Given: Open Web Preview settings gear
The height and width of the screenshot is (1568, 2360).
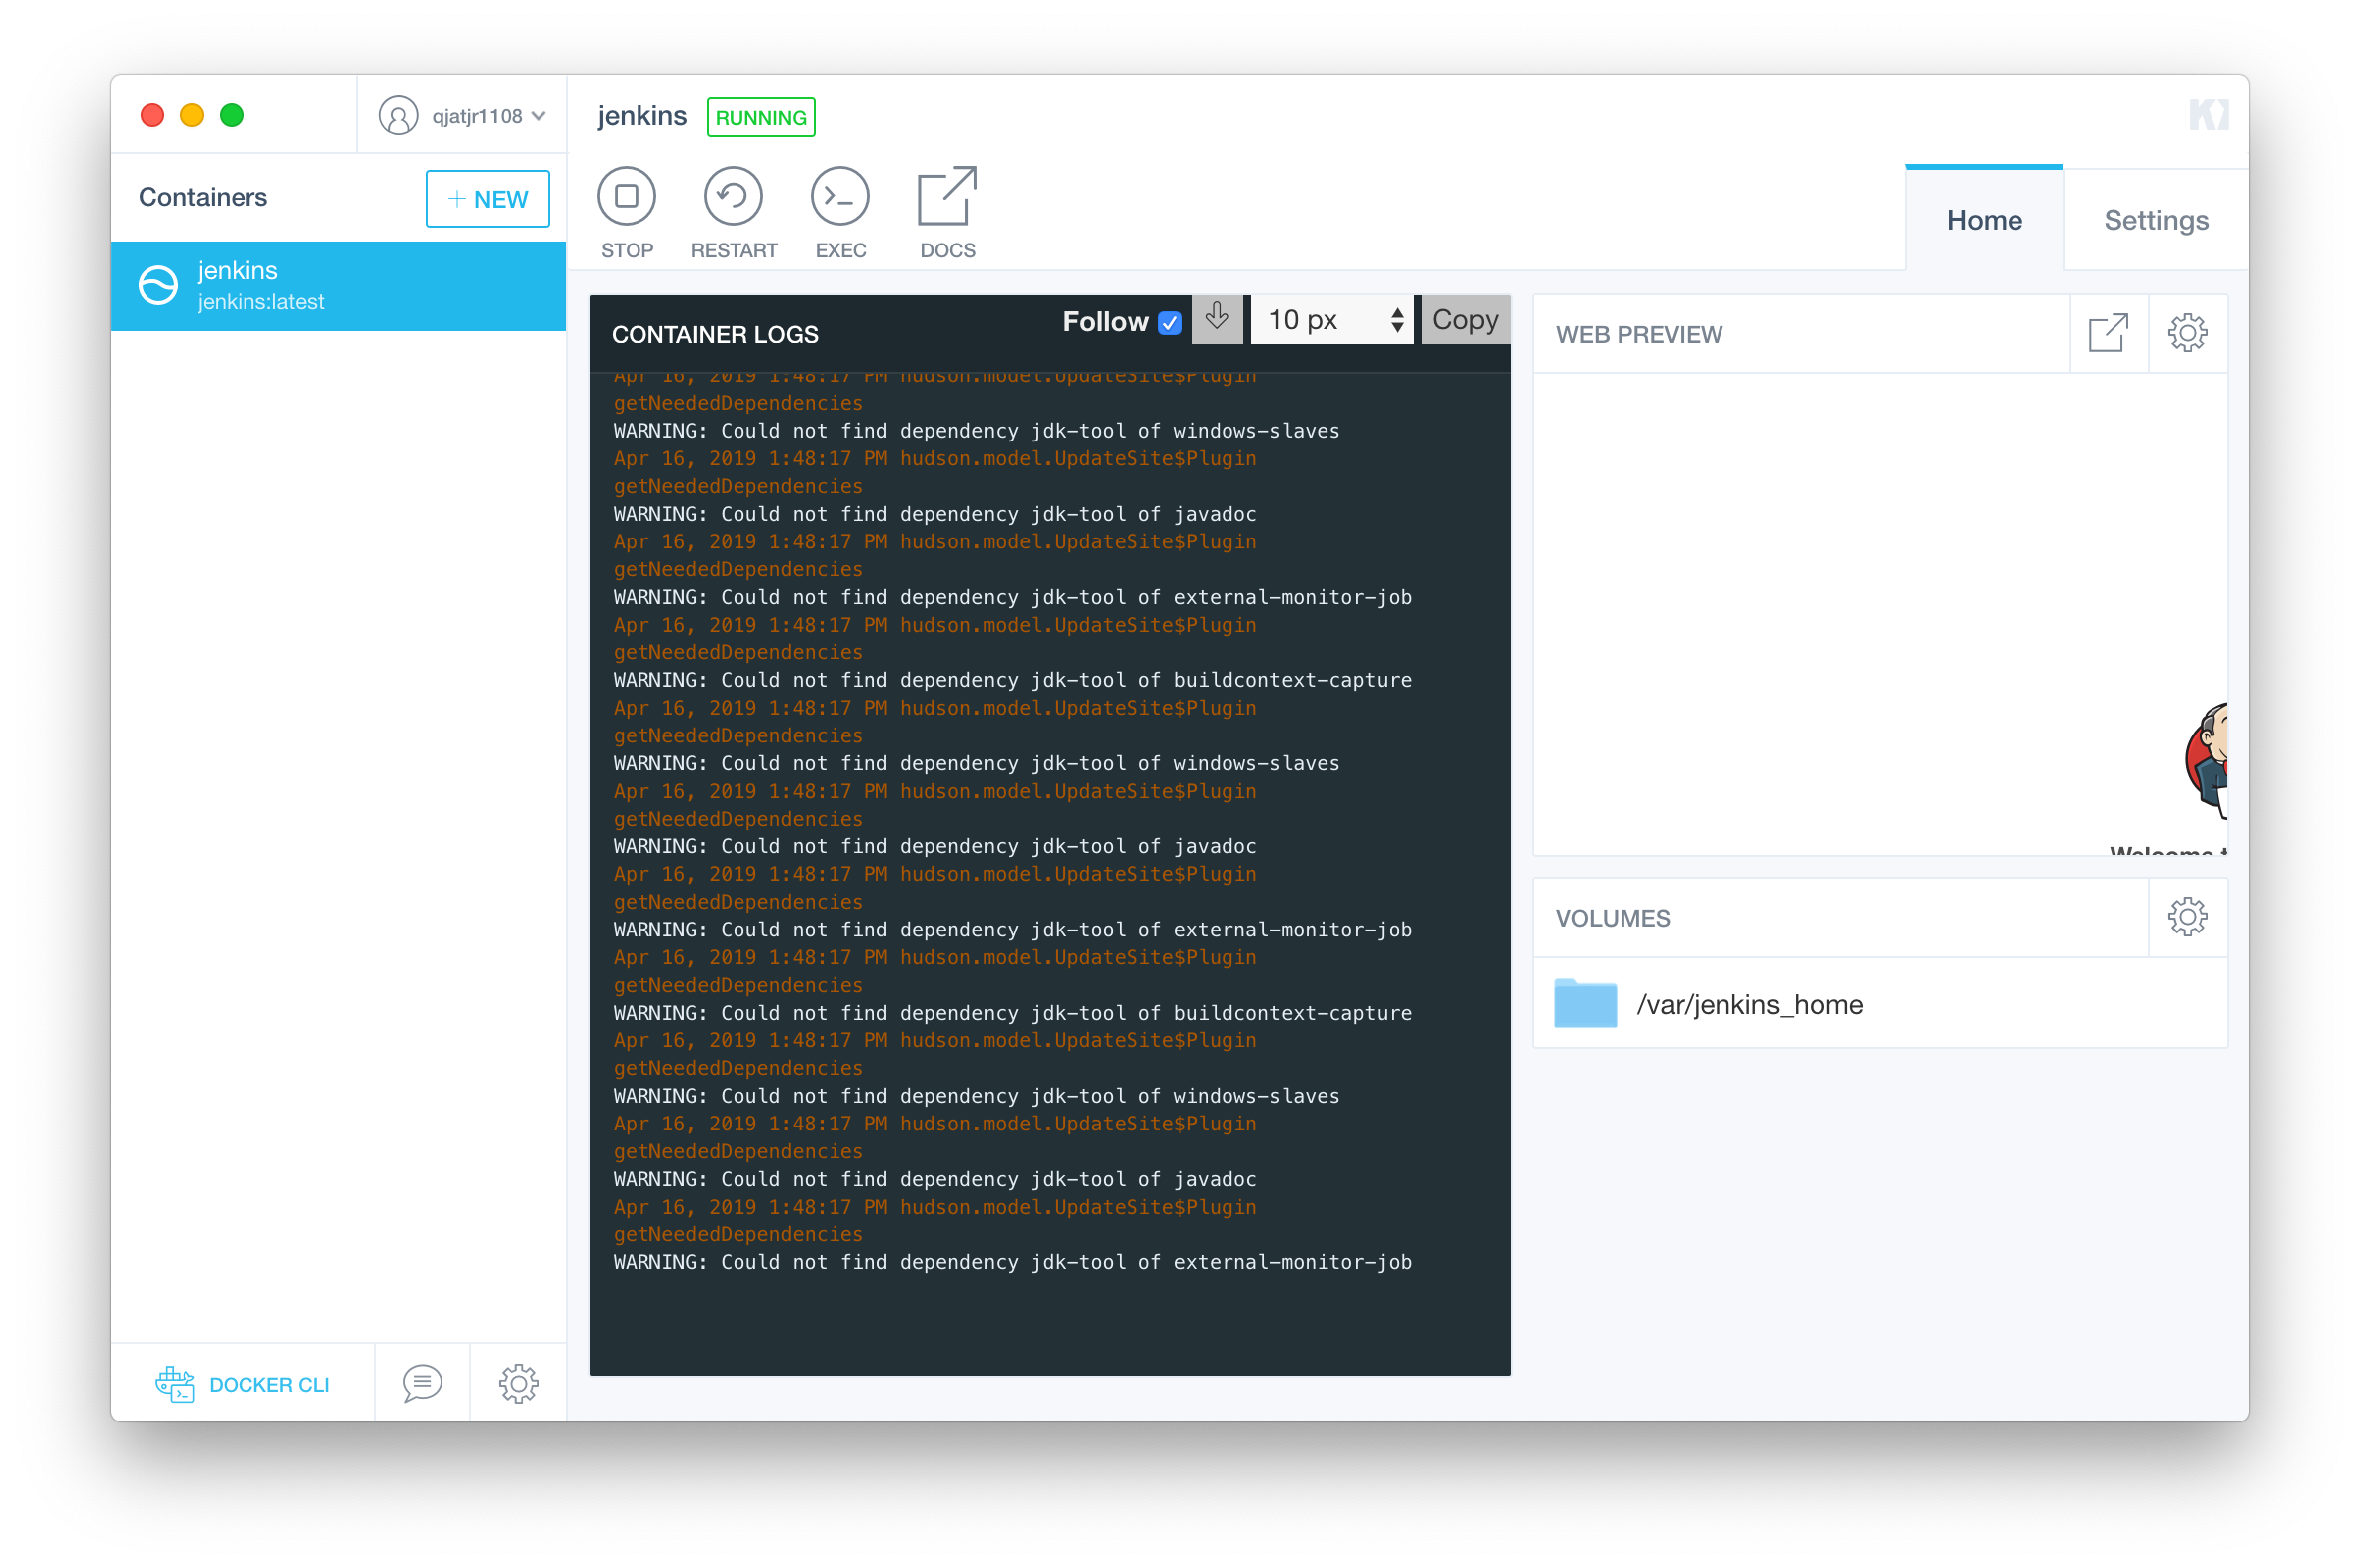Looking at the screenshot, I should tap(2187, 333).
